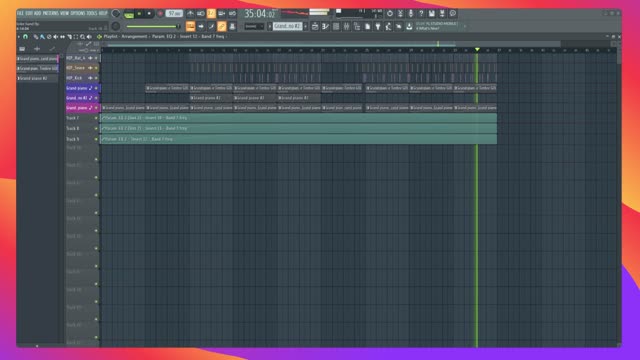This screenshot has width=640, height=360.
Task: Toggle wait for input icon
Action: click(201, 13)
